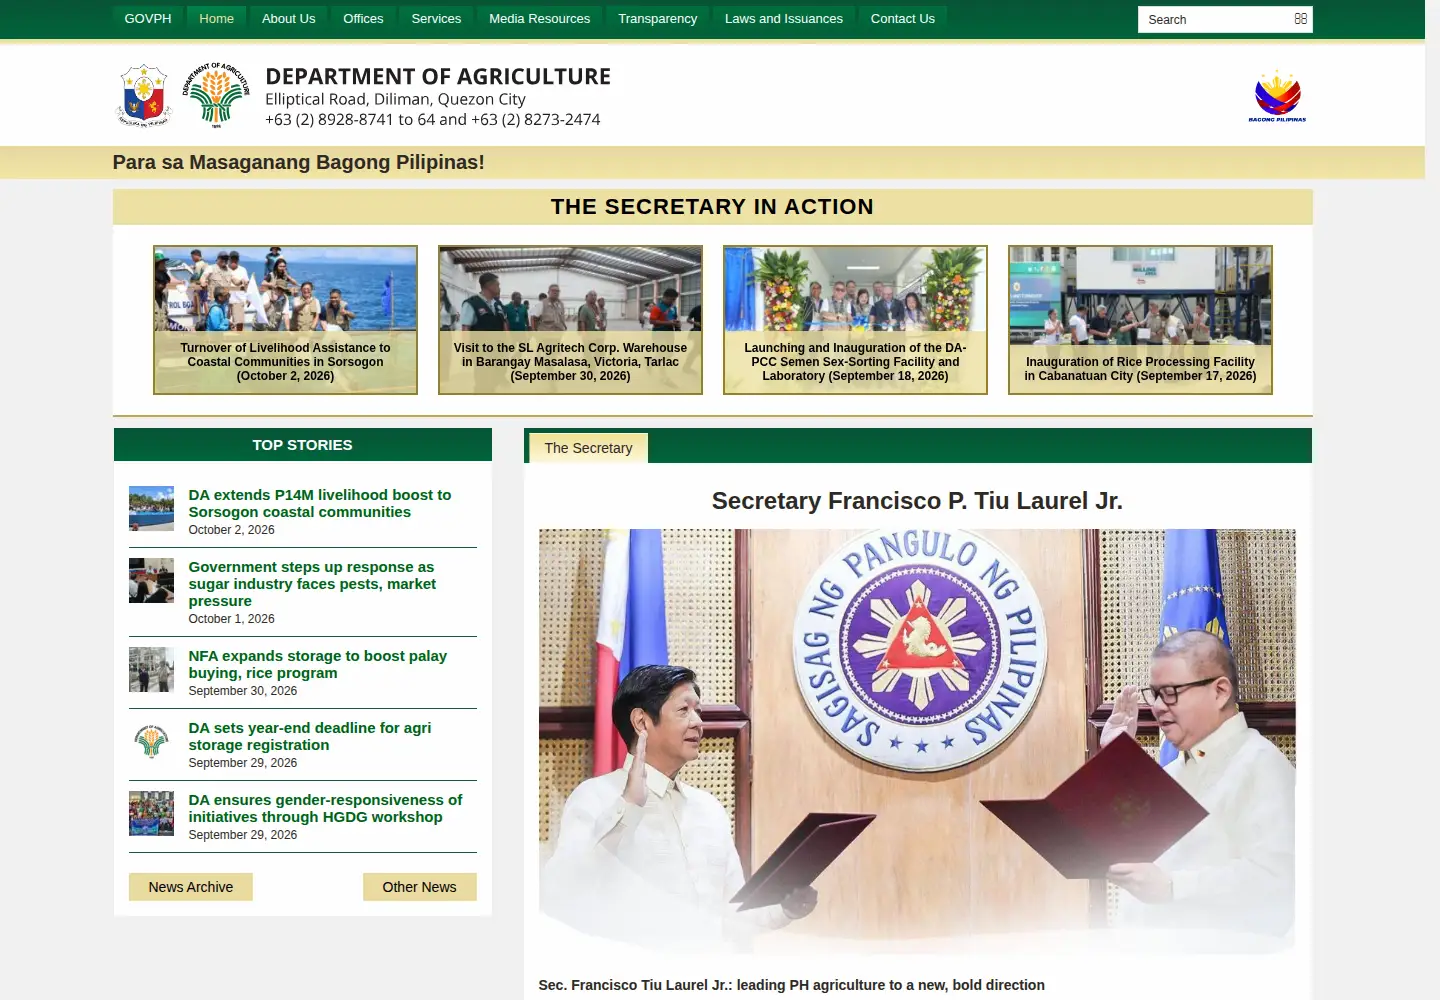Screen dimensions: 1440x1000
Task: Open the Offices menu
Action: coord(363,18)
